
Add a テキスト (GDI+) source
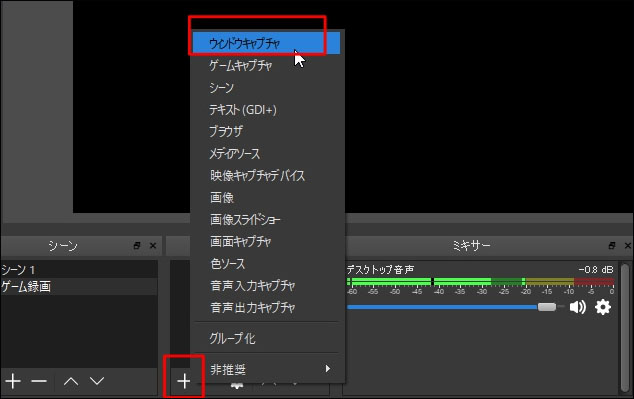(x=266, y=109)
